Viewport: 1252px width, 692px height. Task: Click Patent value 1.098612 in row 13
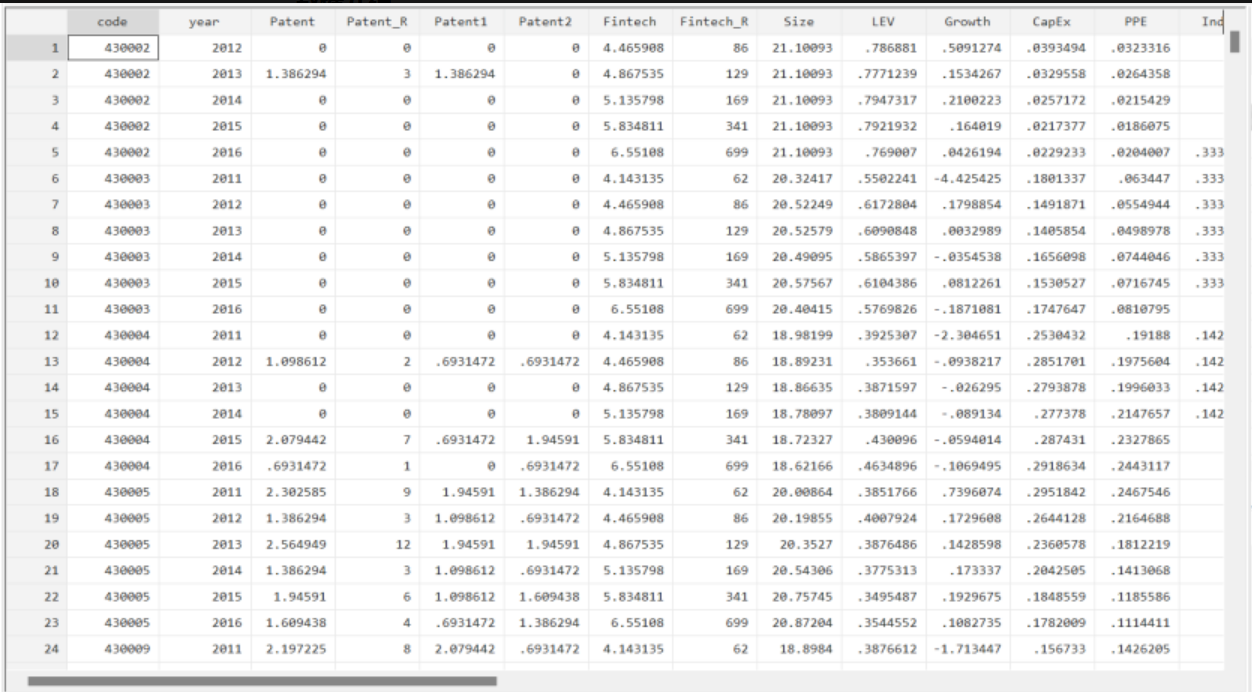pos(296,361)
